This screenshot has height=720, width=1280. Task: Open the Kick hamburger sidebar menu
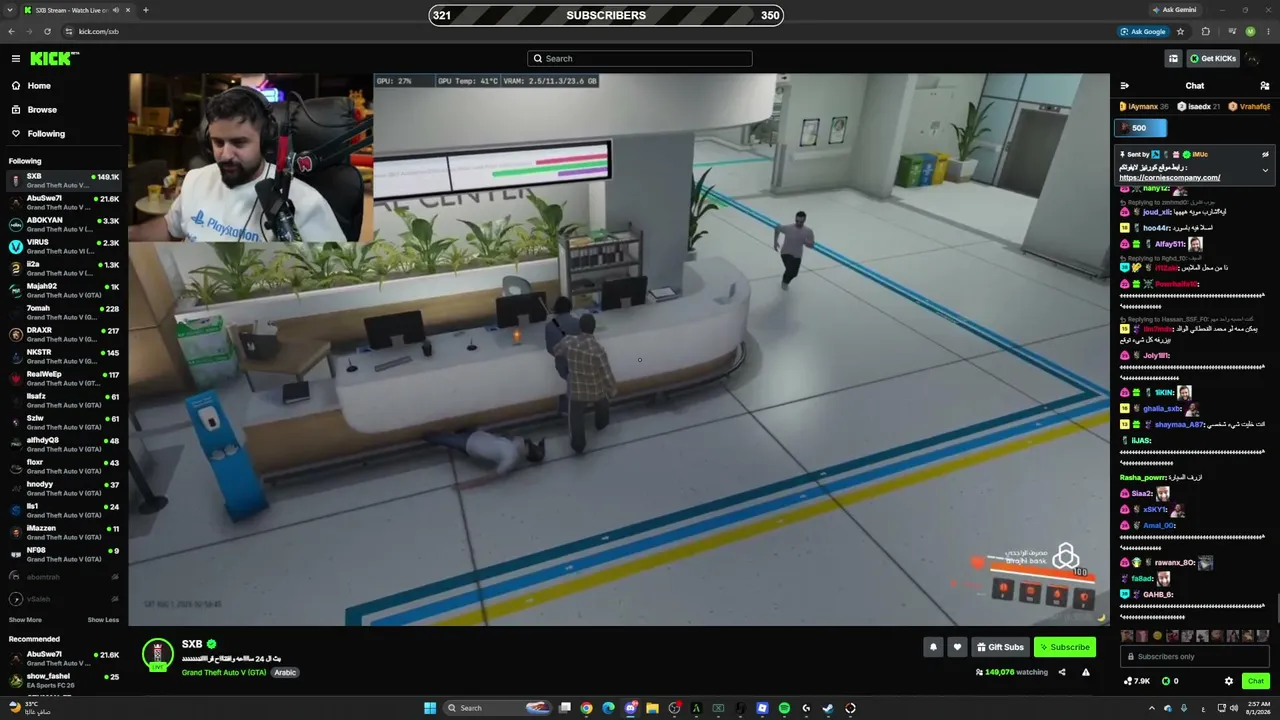[x=16, y=59]
